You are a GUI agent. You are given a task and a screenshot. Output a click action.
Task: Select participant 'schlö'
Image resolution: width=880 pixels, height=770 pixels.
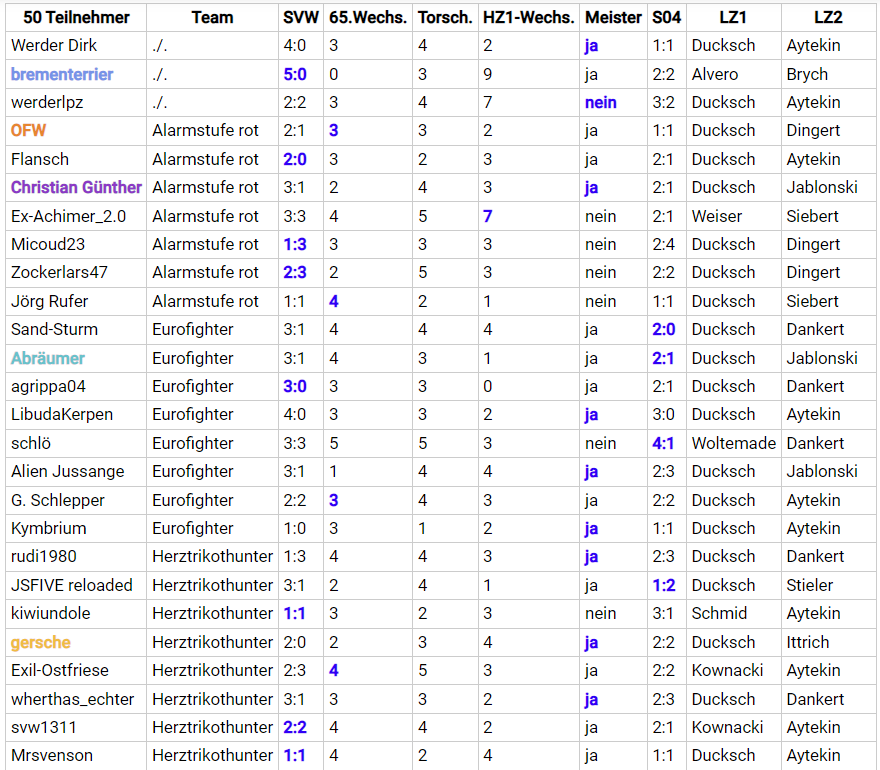[x=31, y=443]
